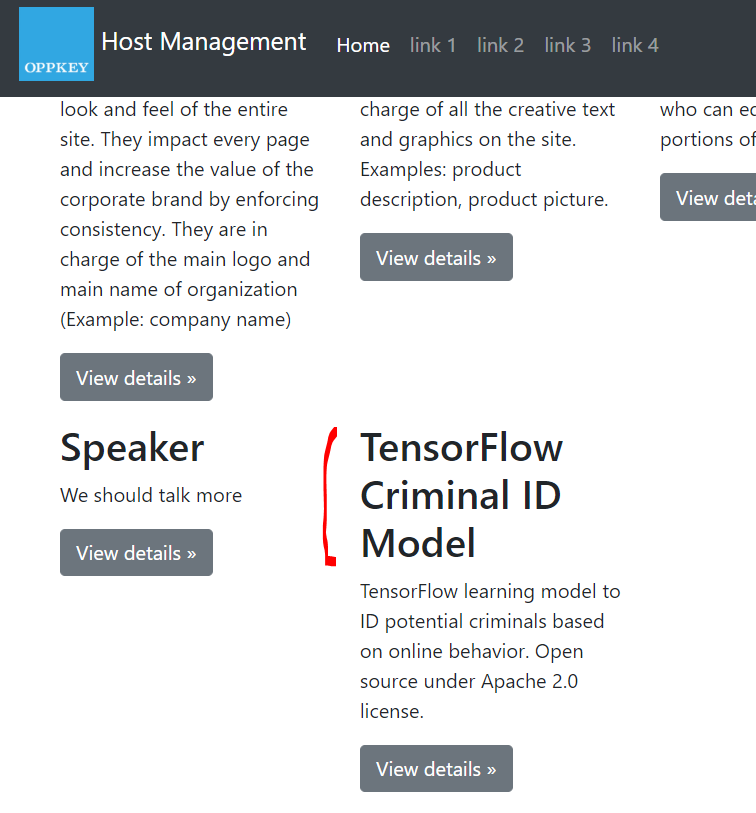Click the text 'We should talk more'
756x813 pixels.
point(151,495)
